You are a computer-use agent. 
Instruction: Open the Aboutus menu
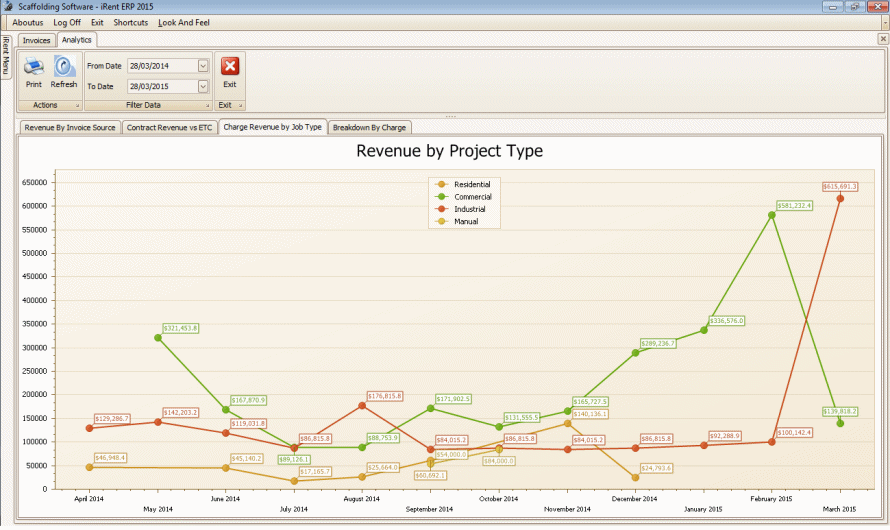(x=28, y=23)
